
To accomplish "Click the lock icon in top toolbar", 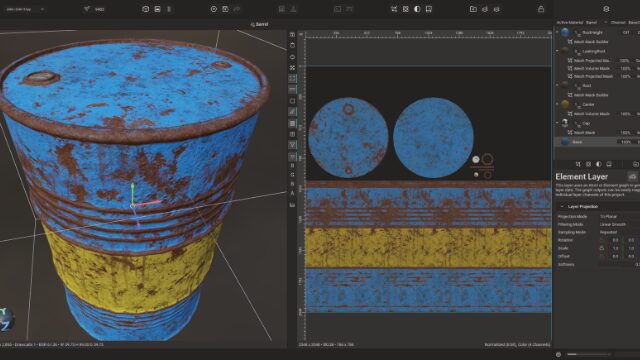I will [x=541, y=9].
